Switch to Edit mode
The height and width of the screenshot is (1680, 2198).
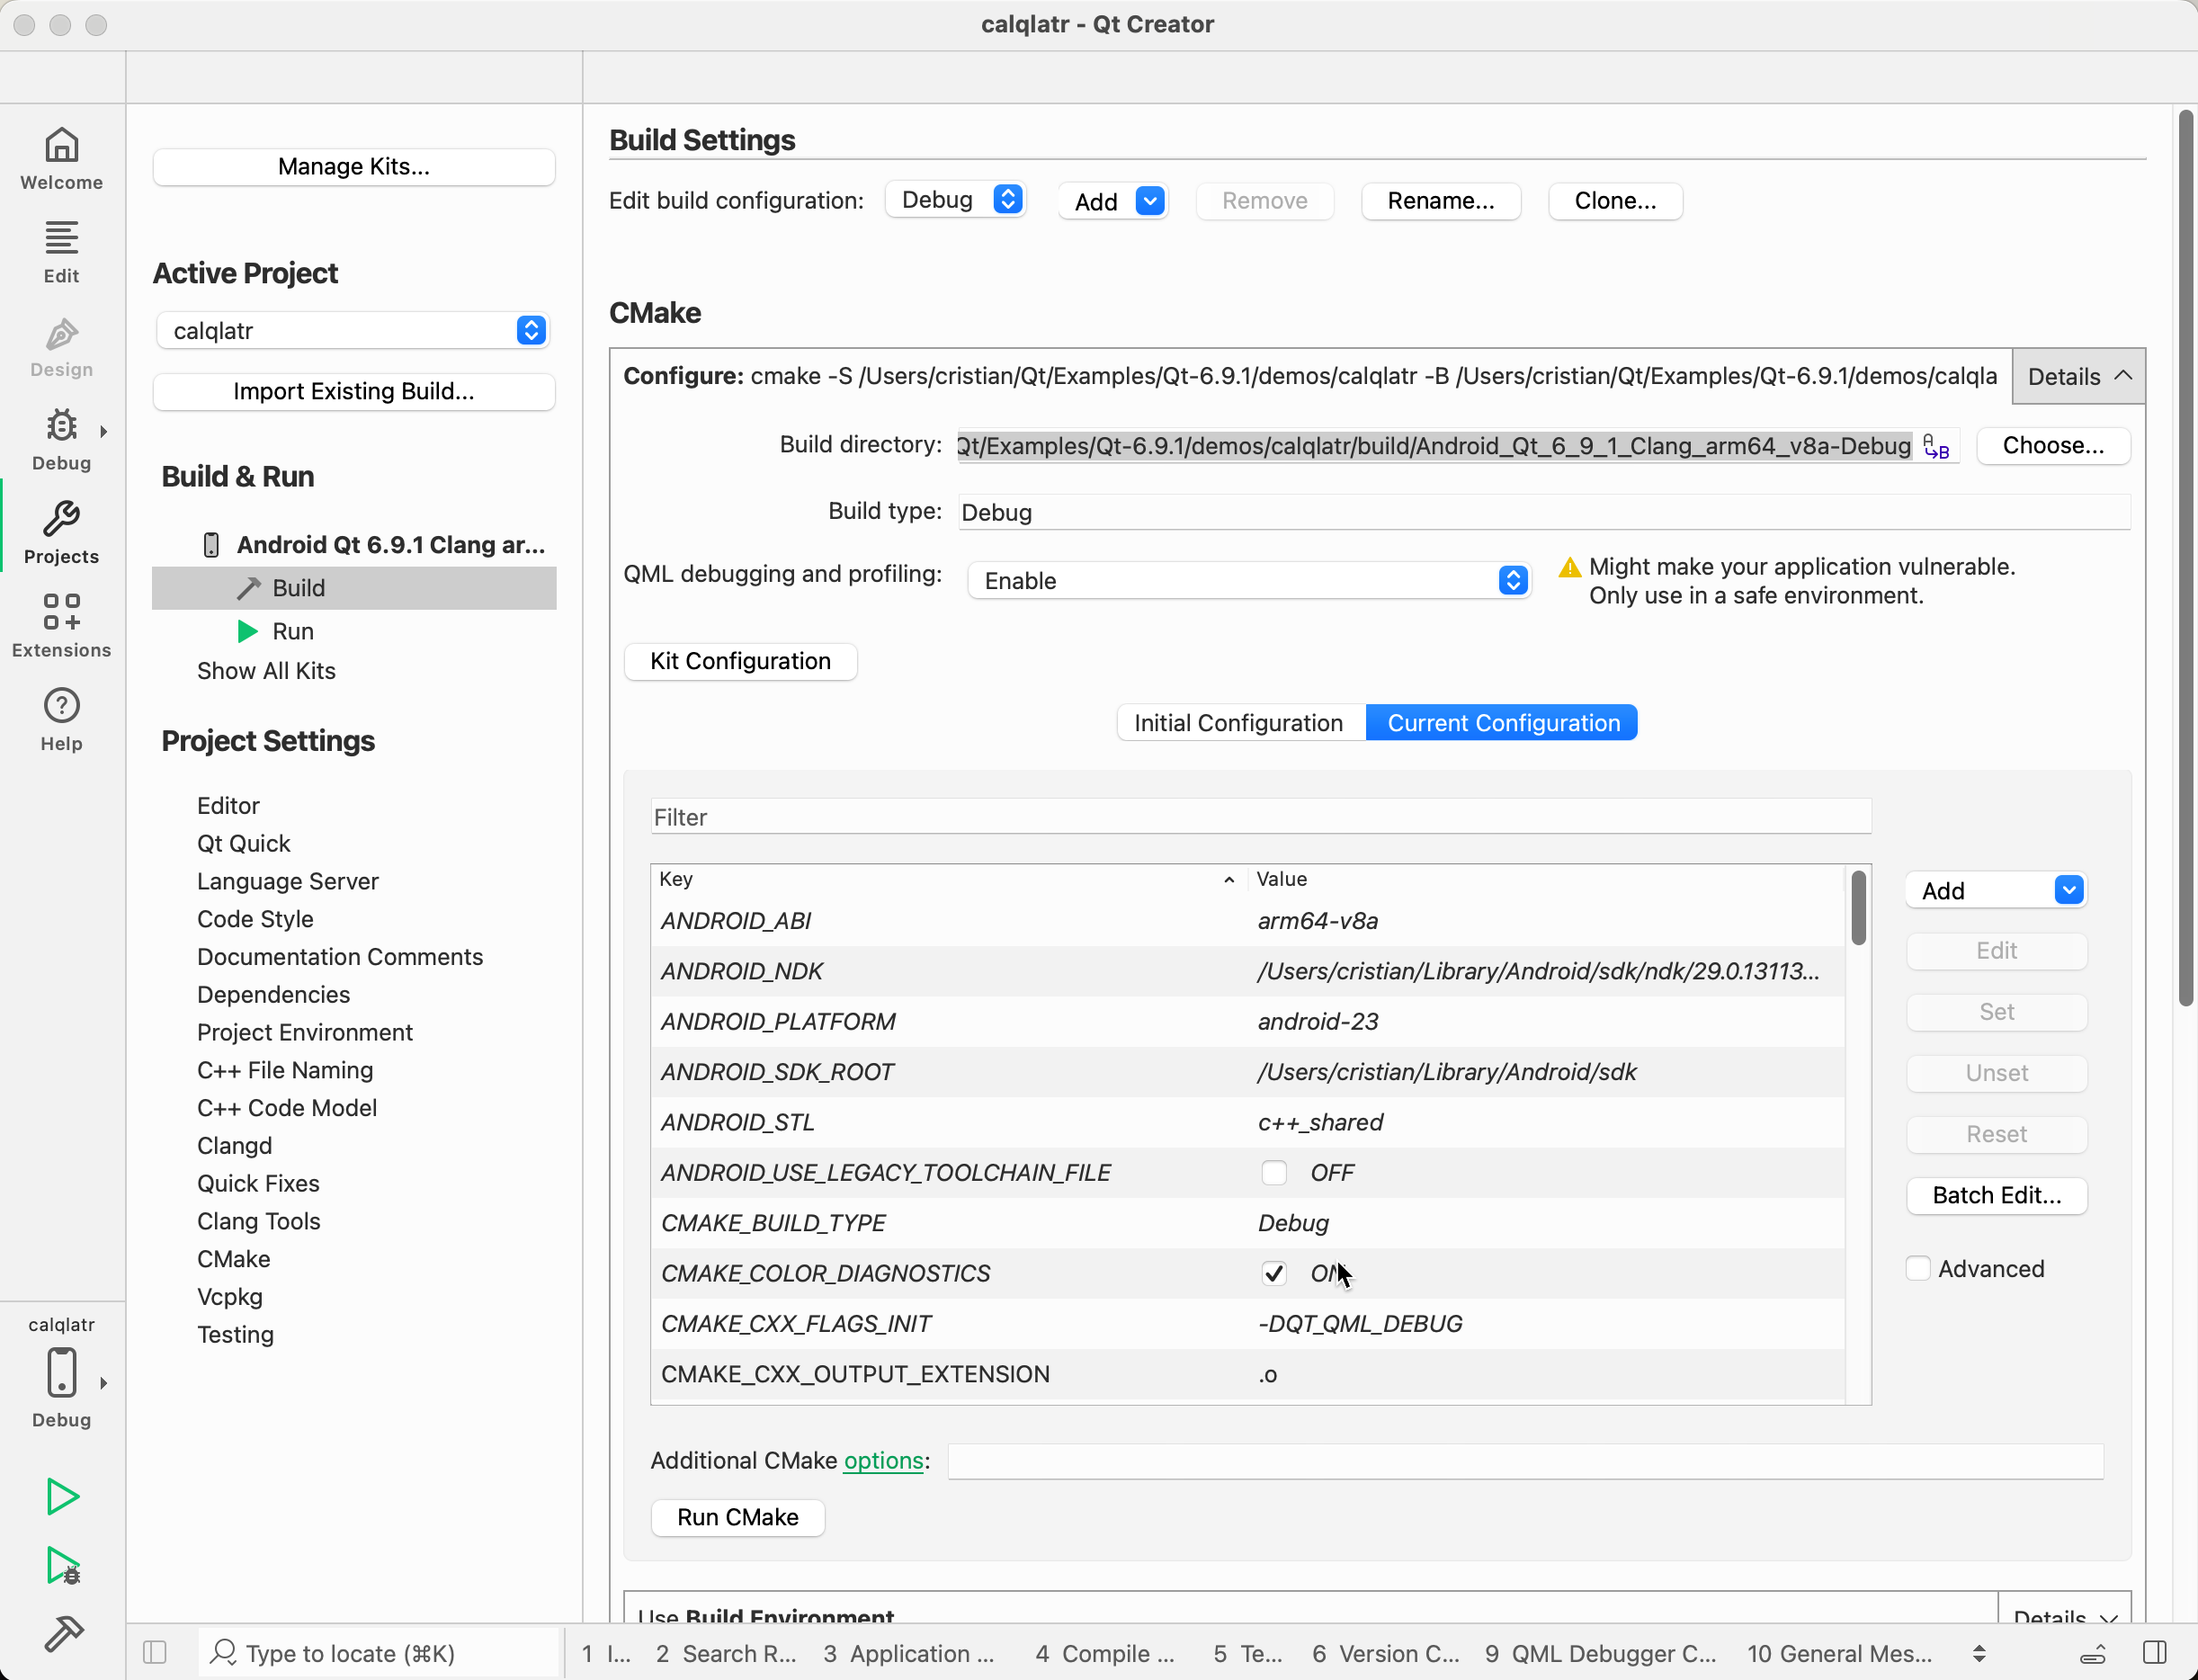tap(61, 252)
